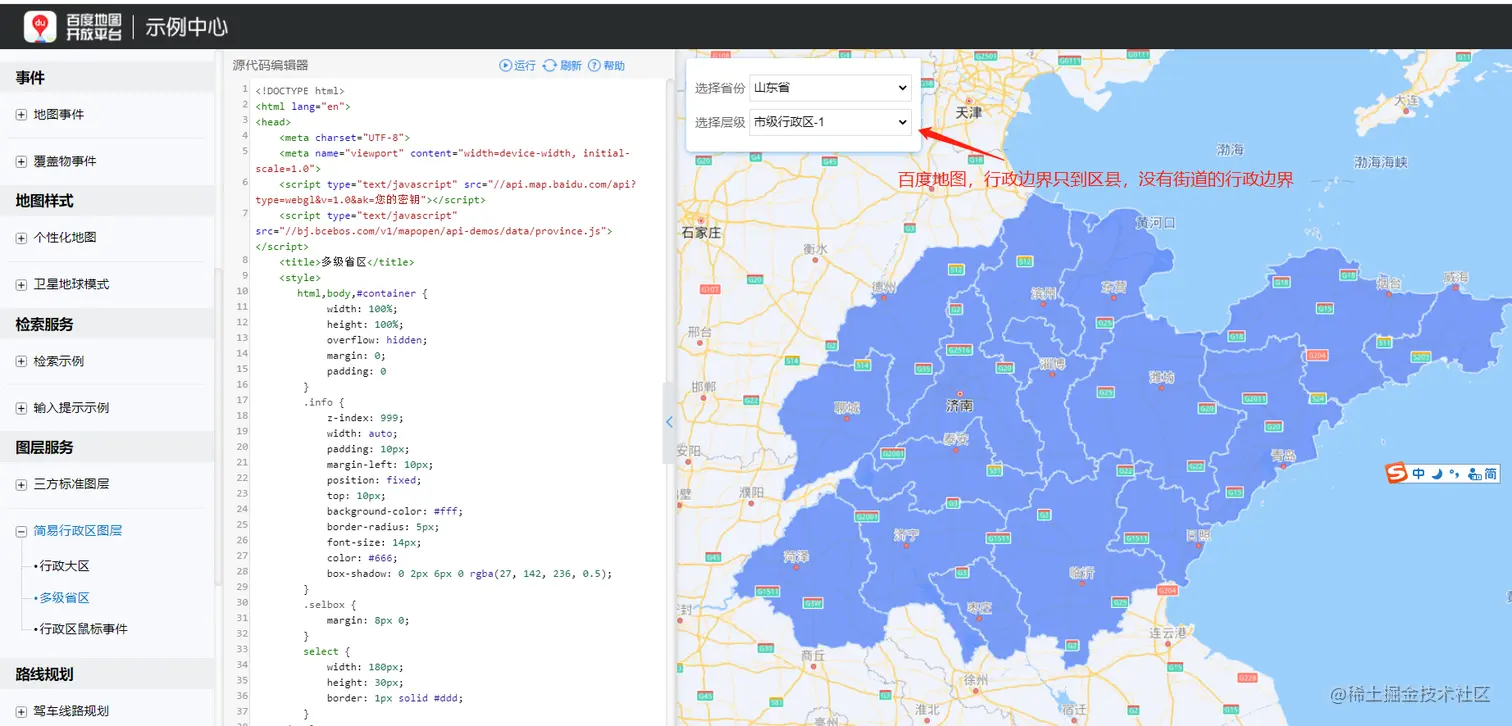Select the 图层服务 sidebar section header

[x=107, y=447]
